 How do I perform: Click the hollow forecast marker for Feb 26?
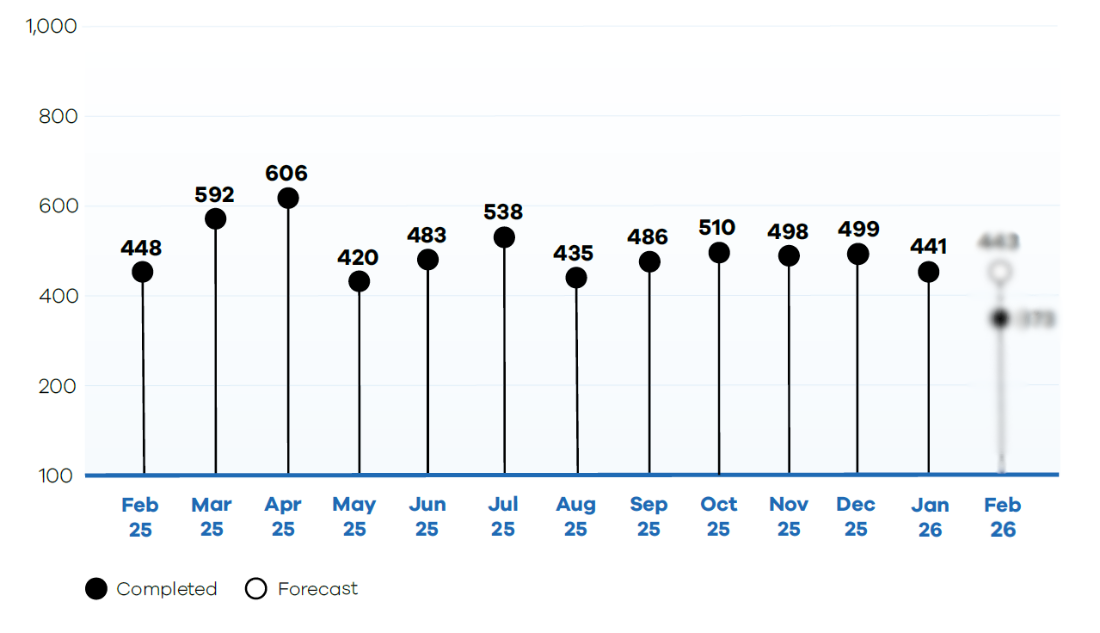[x=1000, y=271]
